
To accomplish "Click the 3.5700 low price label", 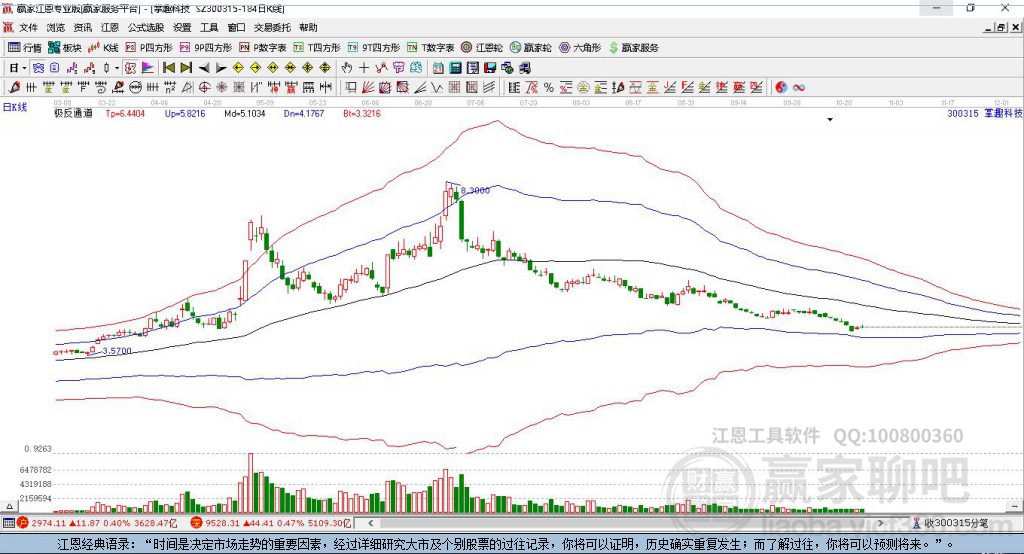I will (118, 351).
